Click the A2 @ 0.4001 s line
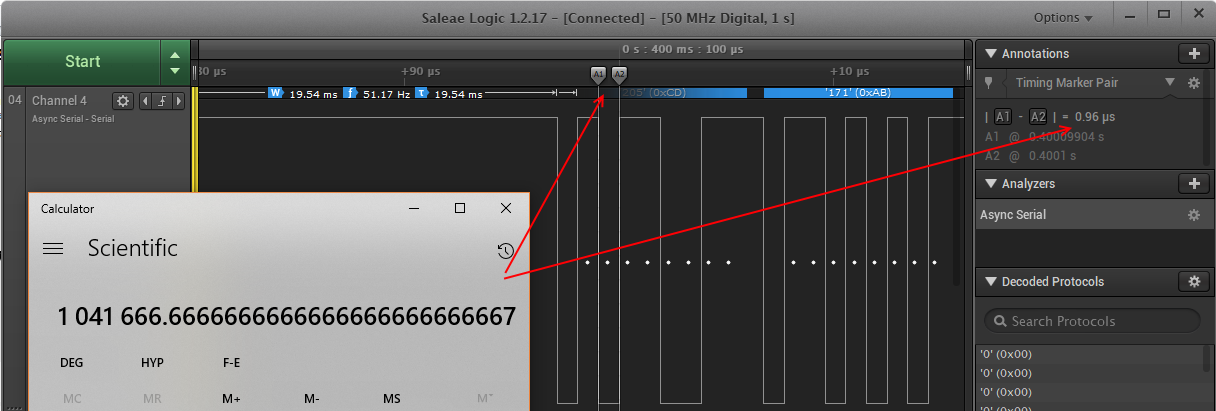 point(1031,156)
